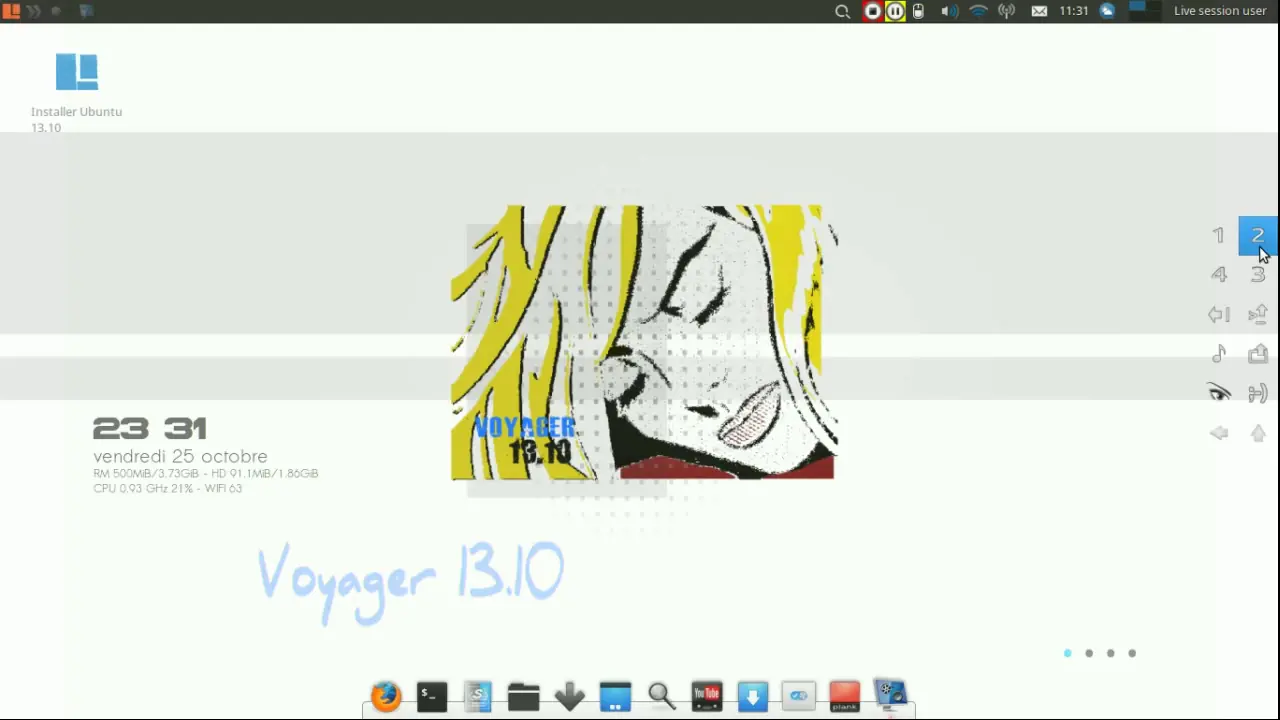
Task: Select the first blue page indicator dot
Action: (1068, 653)
